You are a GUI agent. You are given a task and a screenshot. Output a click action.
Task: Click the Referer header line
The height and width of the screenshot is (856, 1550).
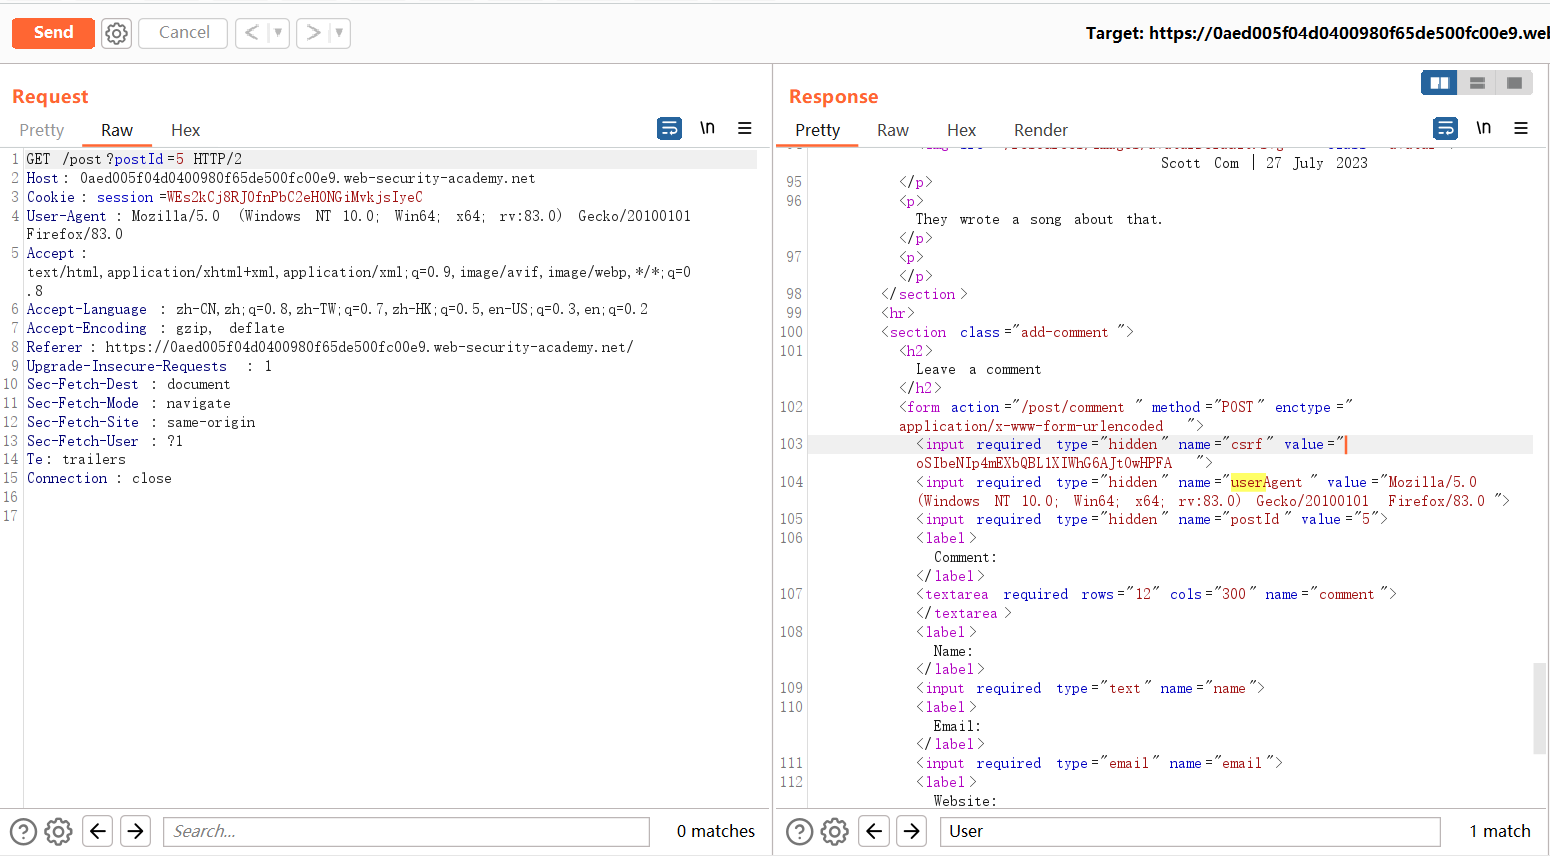click(330, 347)
